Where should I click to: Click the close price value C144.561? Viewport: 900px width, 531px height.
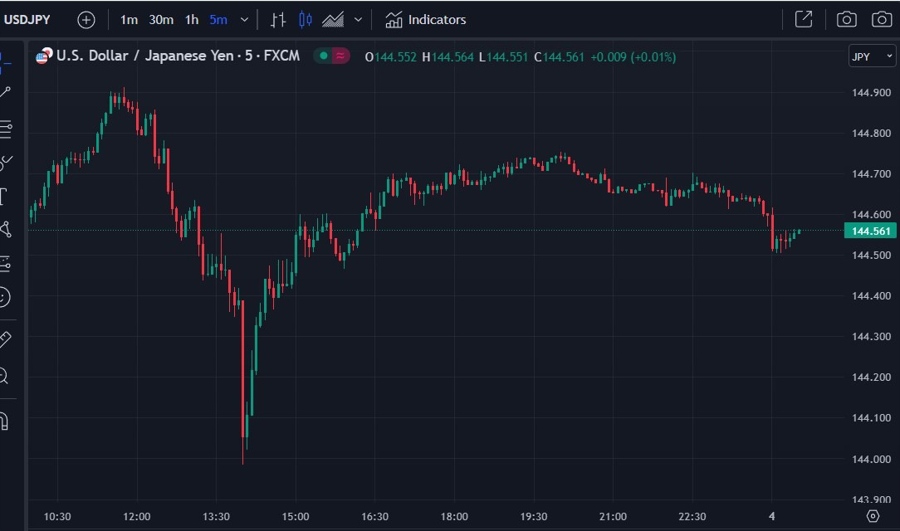558,57
